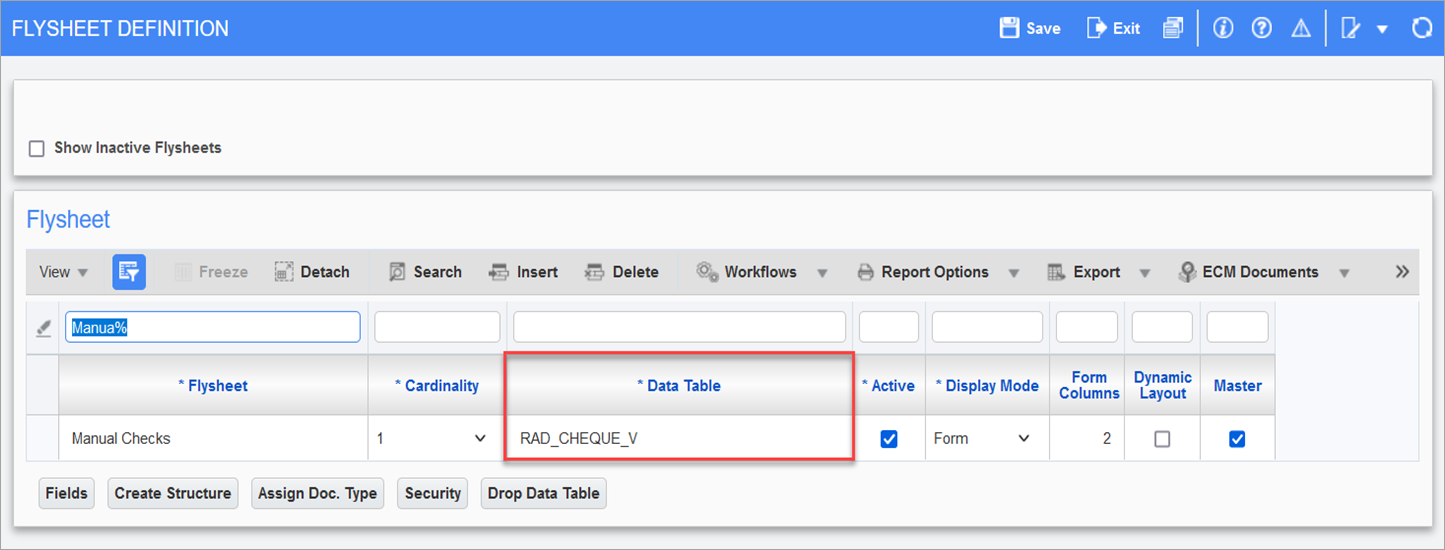Click the Create Structure button

click(173, 493)
